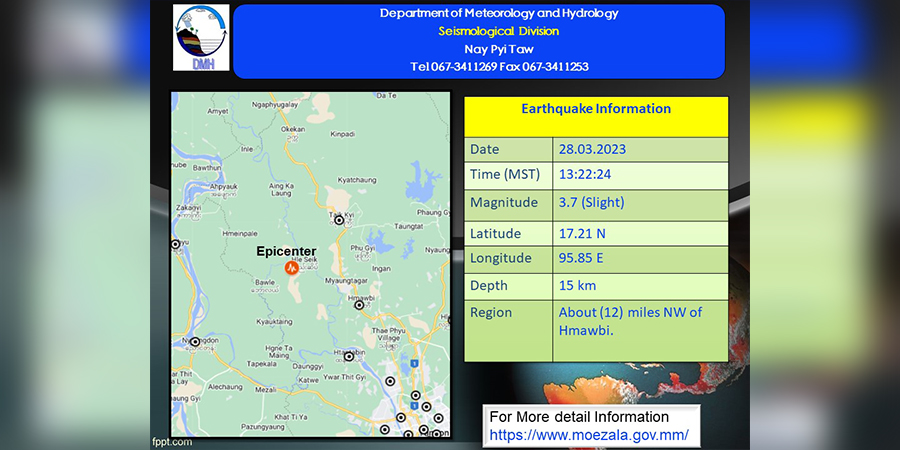Click the Bawthun label on map
This screenshot has height=450, width=900.
(x=207, y=168)
